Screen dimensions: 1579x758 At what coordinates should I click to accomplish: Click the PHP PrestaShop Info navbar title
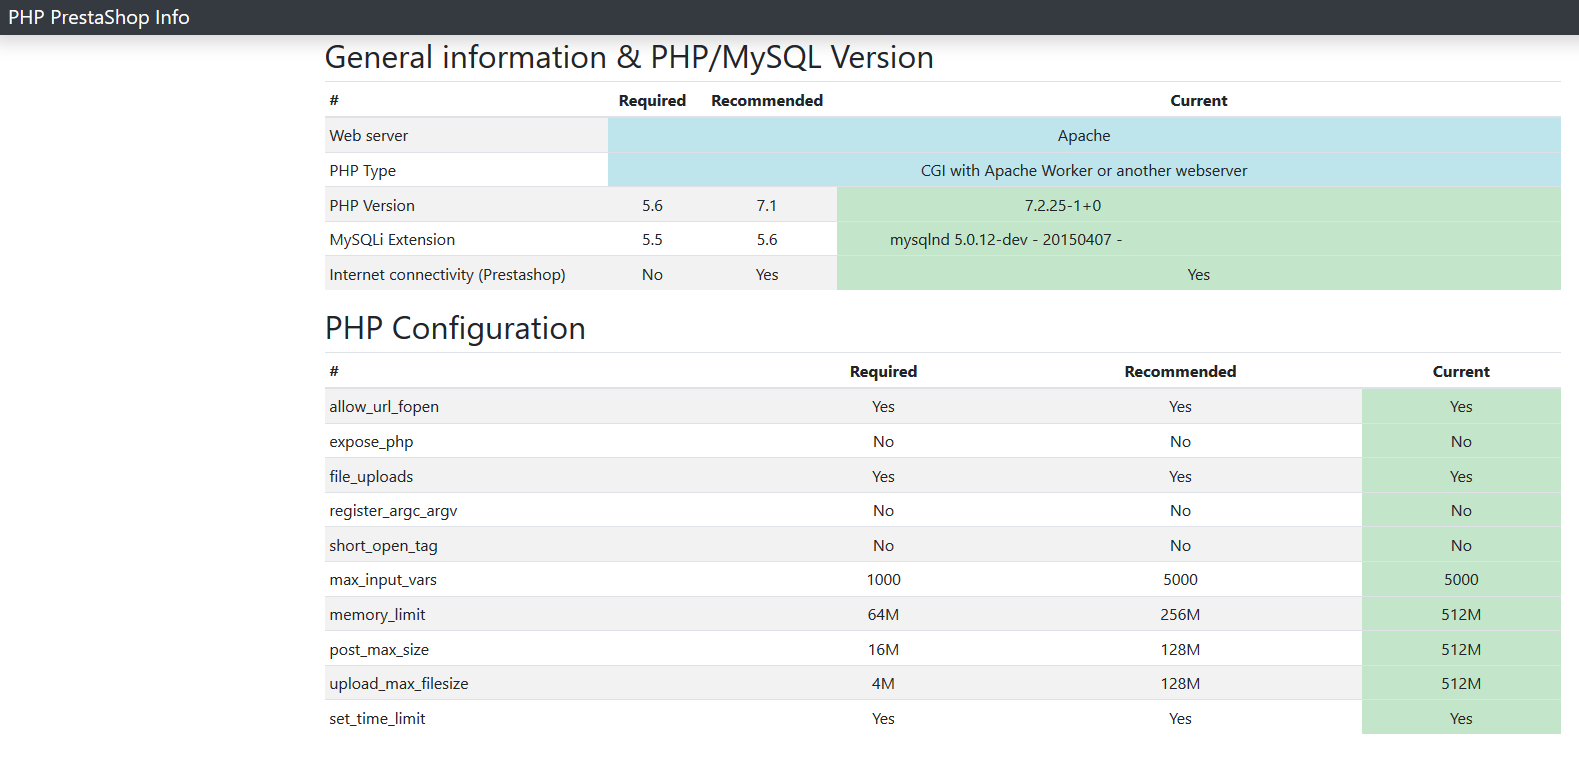pyautogui.click(x=99, y=17)
